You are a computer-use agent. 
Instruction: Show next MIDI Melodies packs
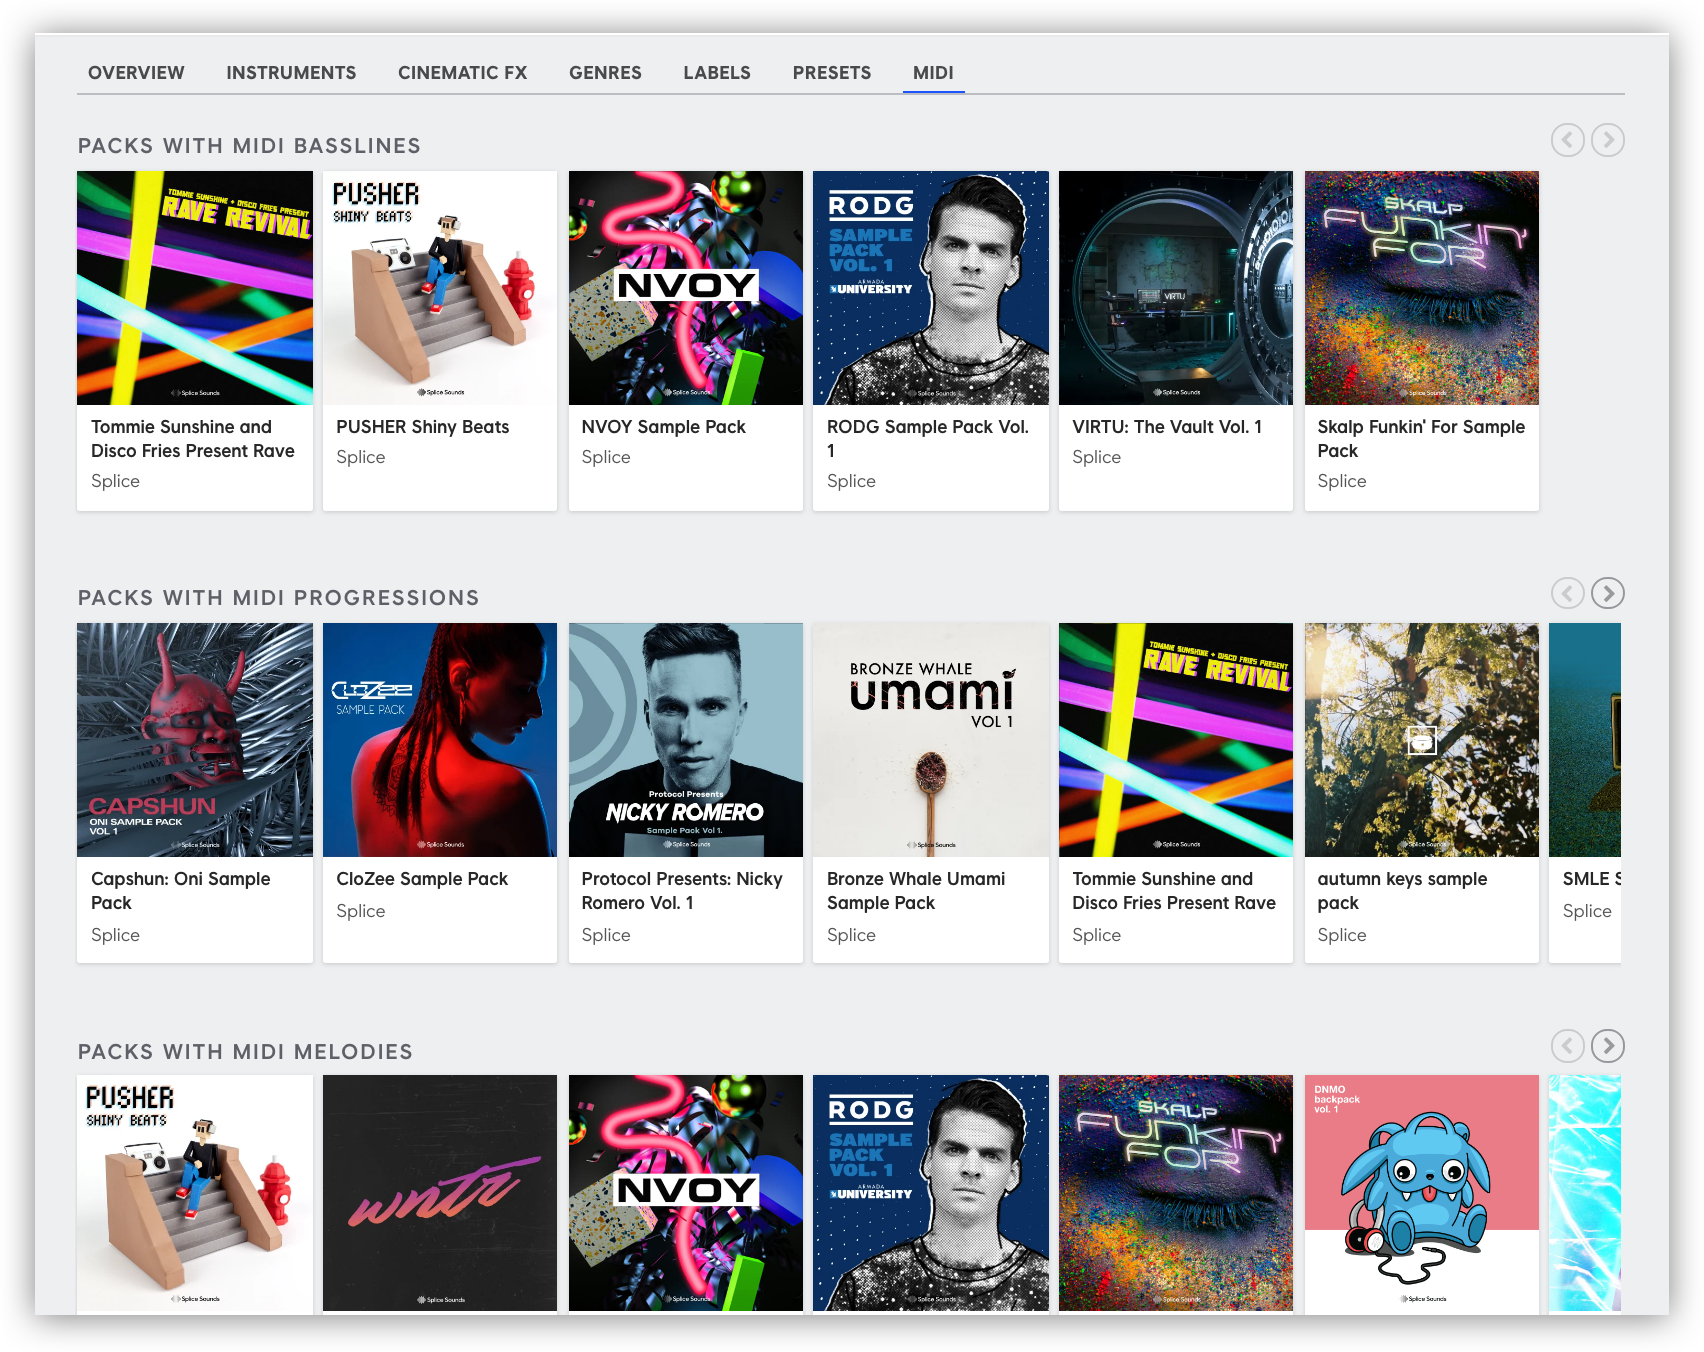[1607, 1046]
